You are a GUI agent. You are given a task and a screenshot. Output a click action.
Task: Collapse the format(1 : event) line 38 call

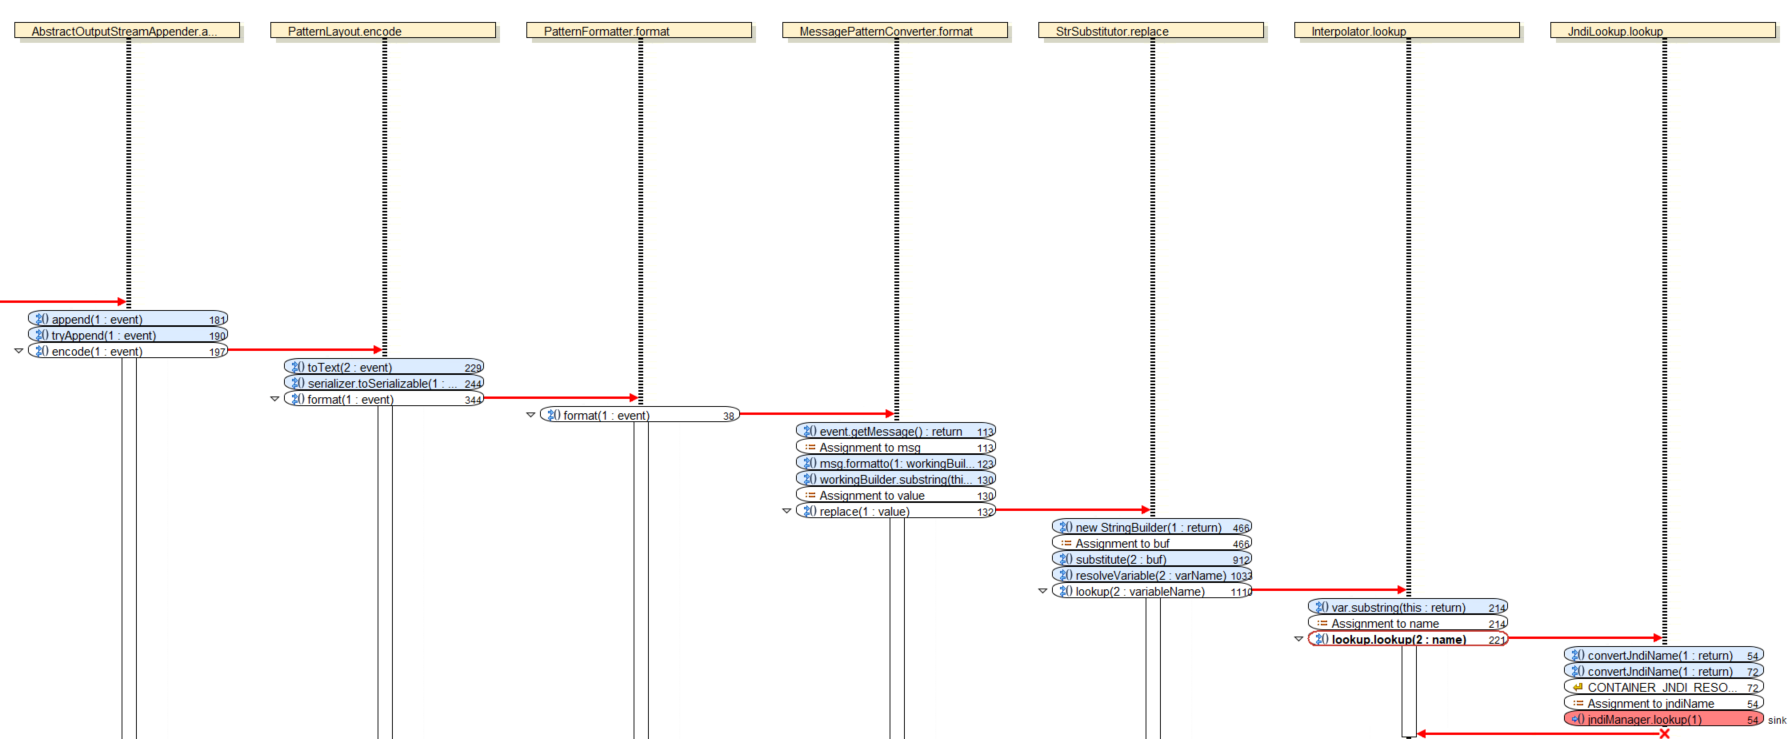(531, 415)
